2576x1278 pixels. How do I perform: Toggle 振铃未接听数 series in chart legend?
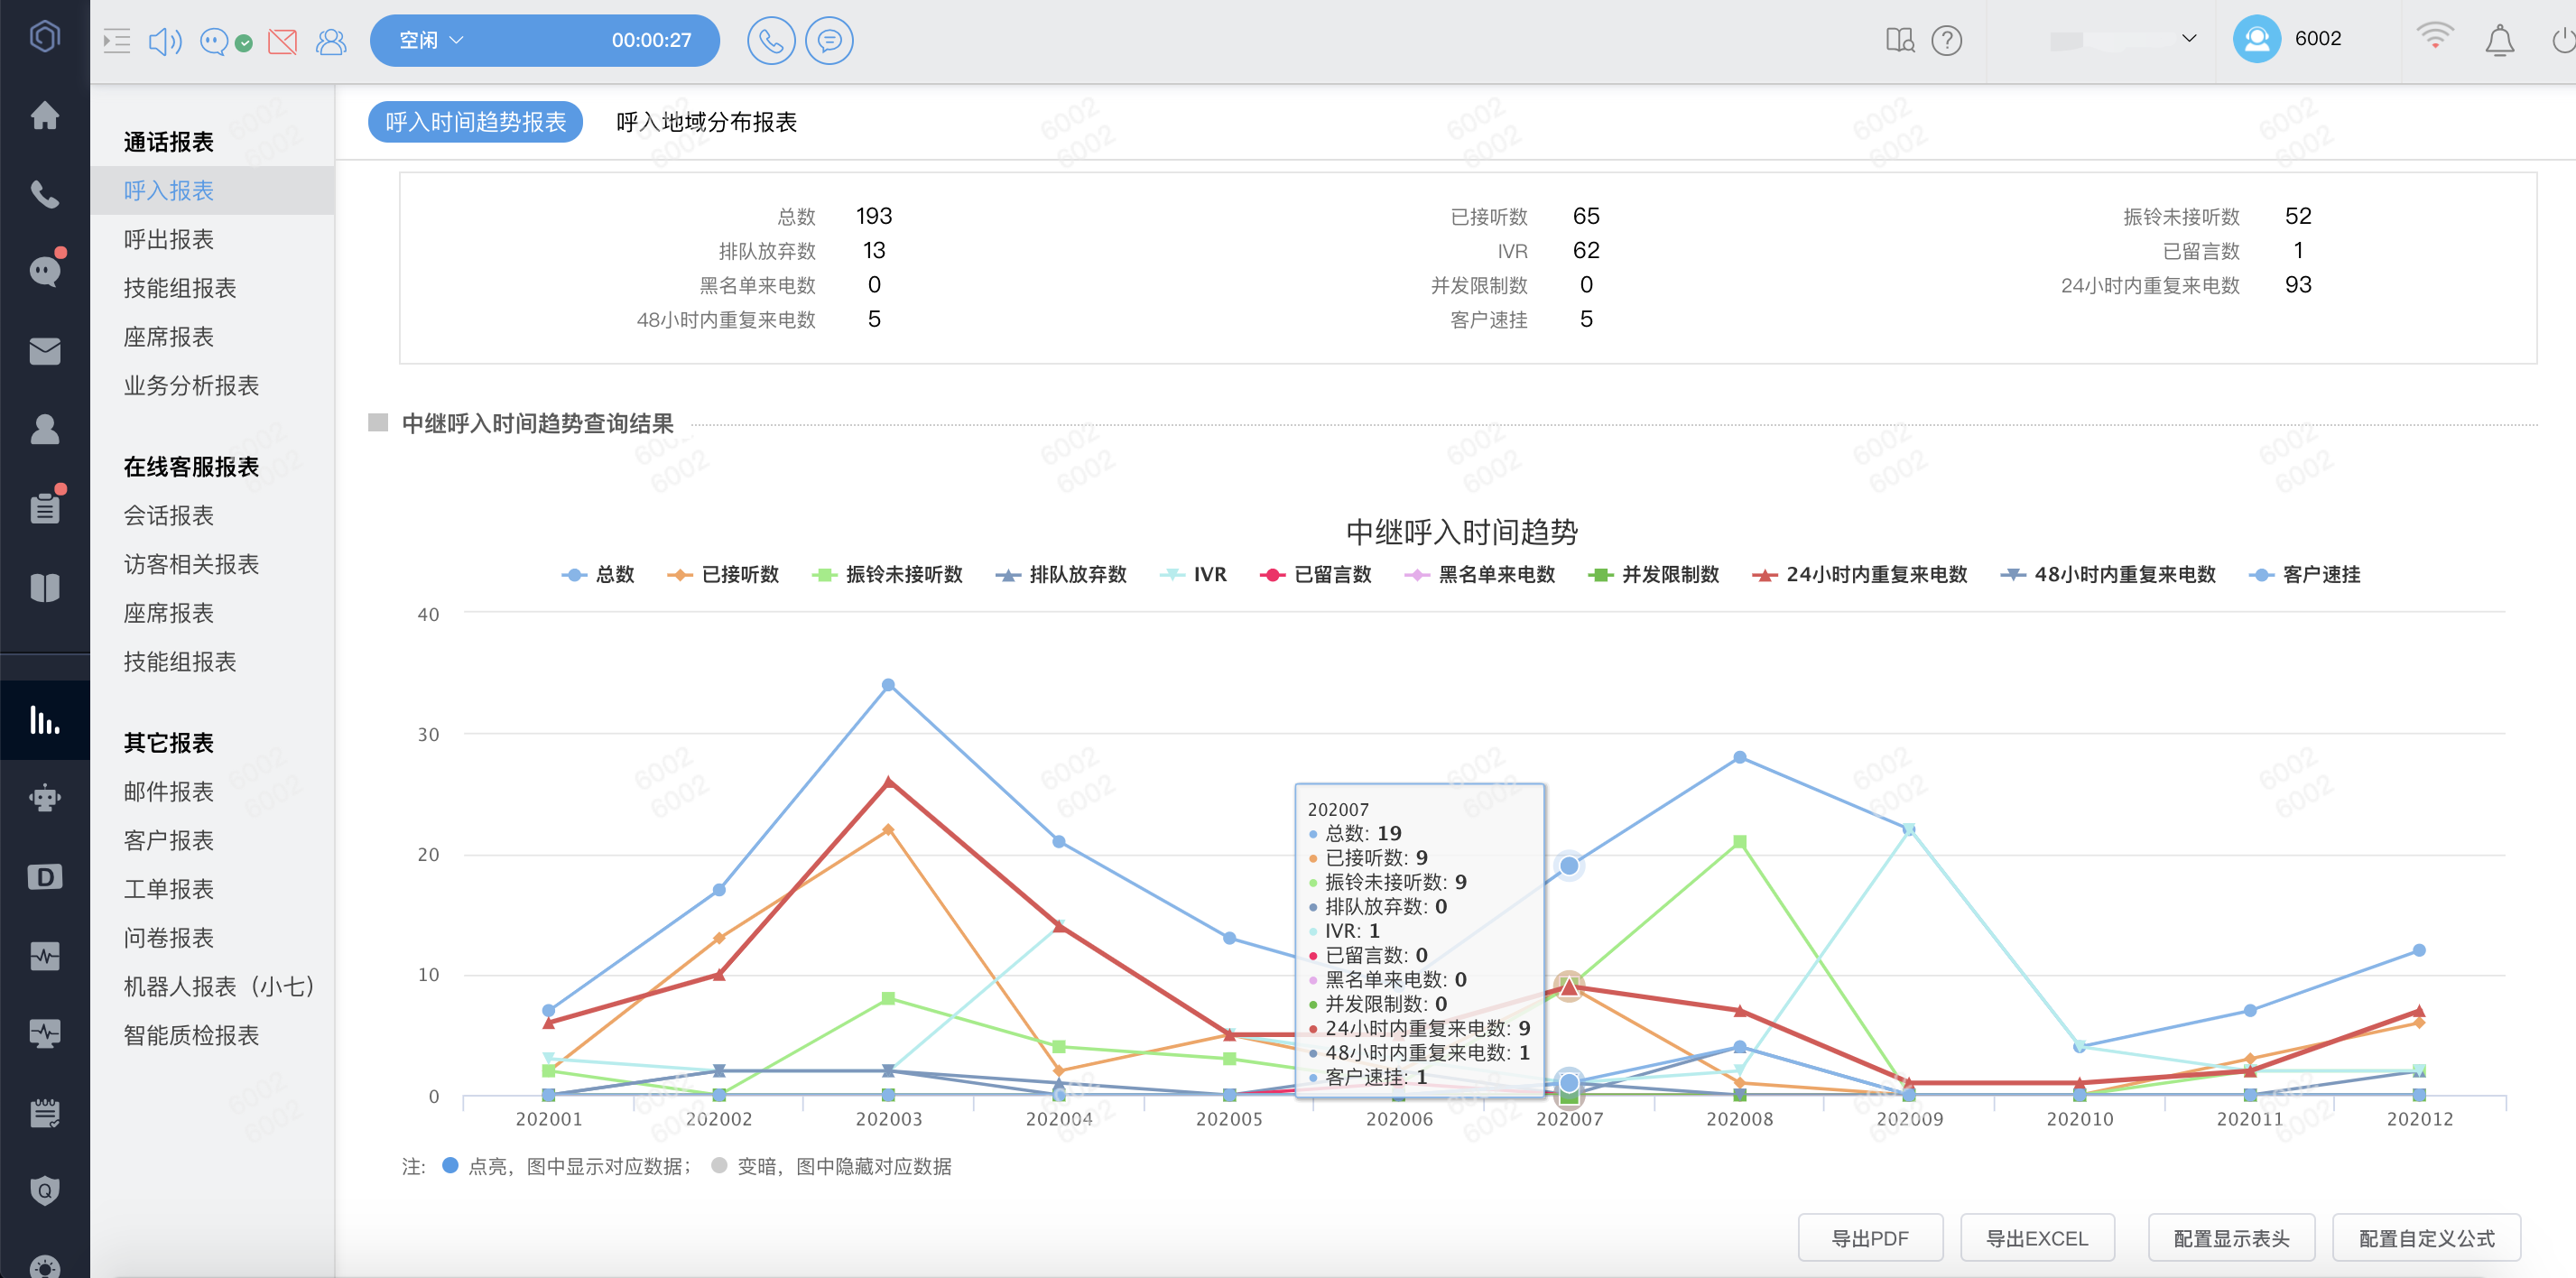tap(887, 574)
